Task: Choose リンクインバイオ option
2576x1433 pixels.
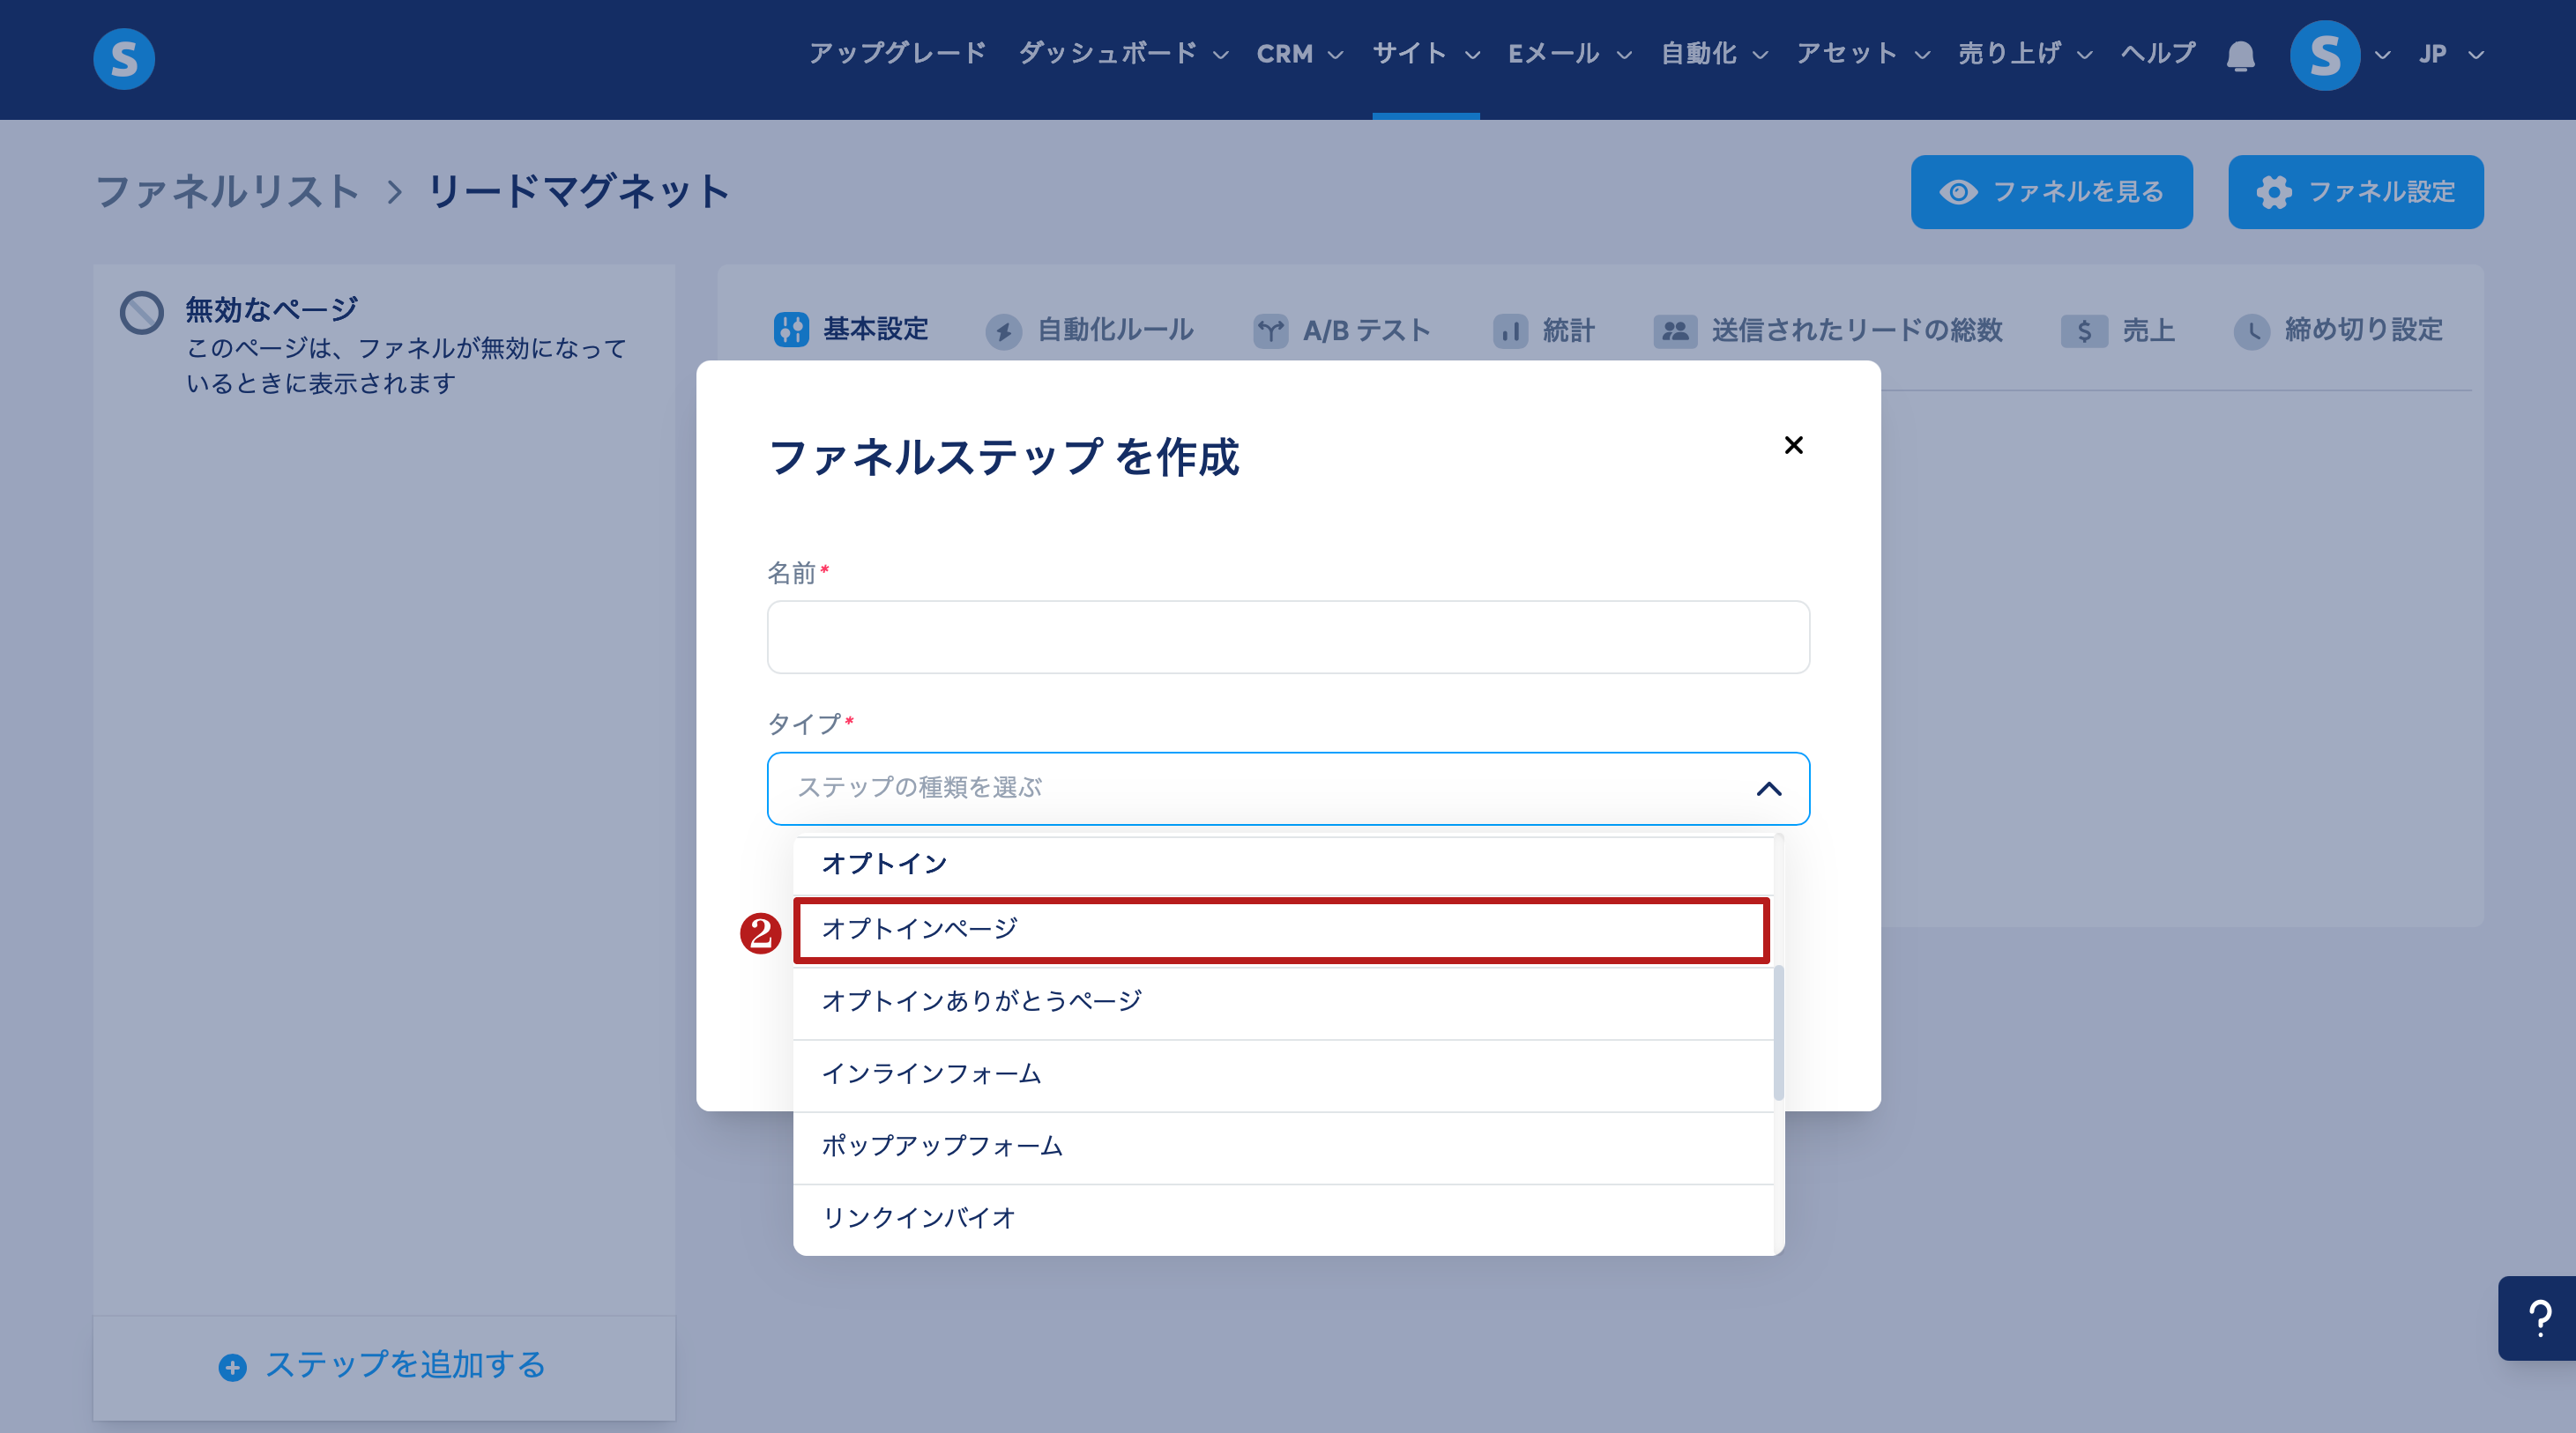Action: tap(1283, 1219)
